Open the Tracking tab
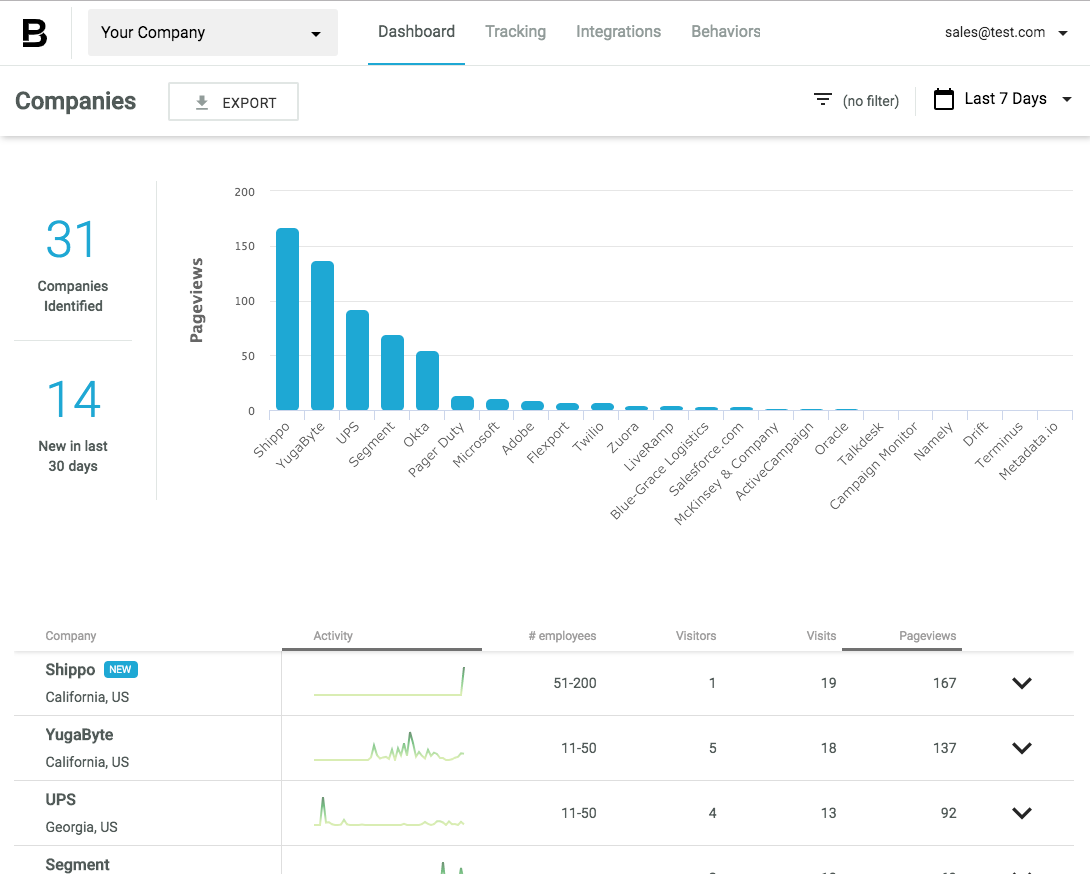This screenshot has width=1090, height=874. tap(515, 32)
